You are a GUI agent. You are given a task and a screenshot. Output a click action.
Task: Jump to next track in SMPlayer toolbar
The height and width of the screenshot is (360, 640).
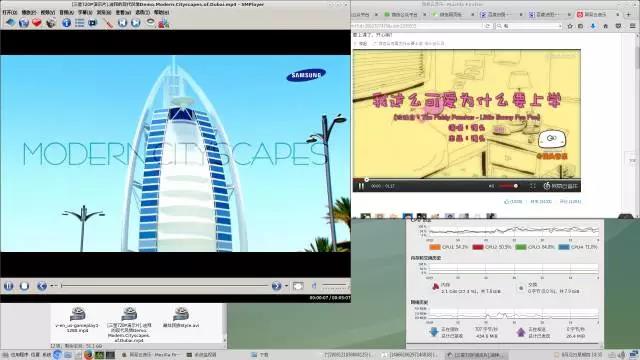[x=136, y=23]
